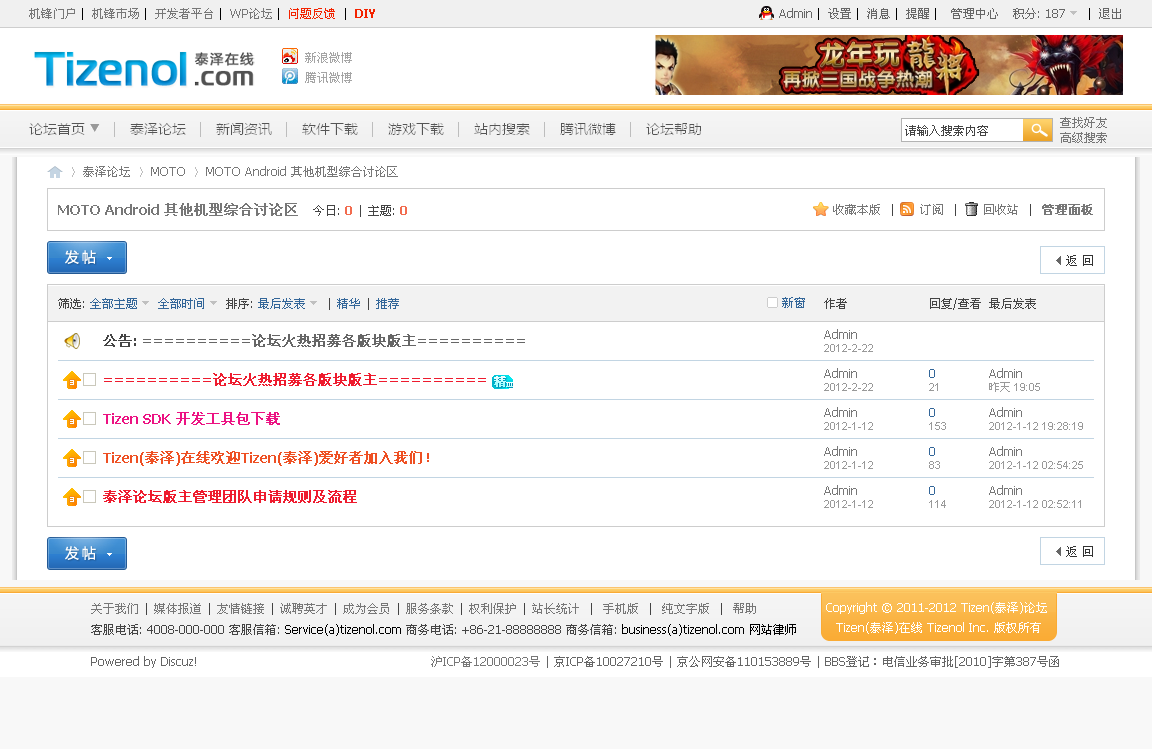Open the 问题反馈 top link
This screenshot has height=749, width=1152.
click(x=312, y=13)
